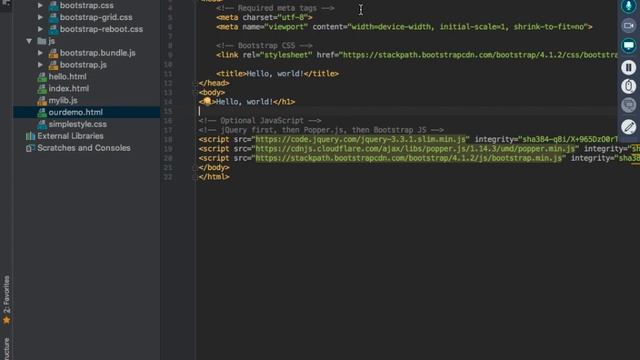Click the bootstrap.min.js stackpath URL
Screen dimensions: 640x360
click(409, 158)
